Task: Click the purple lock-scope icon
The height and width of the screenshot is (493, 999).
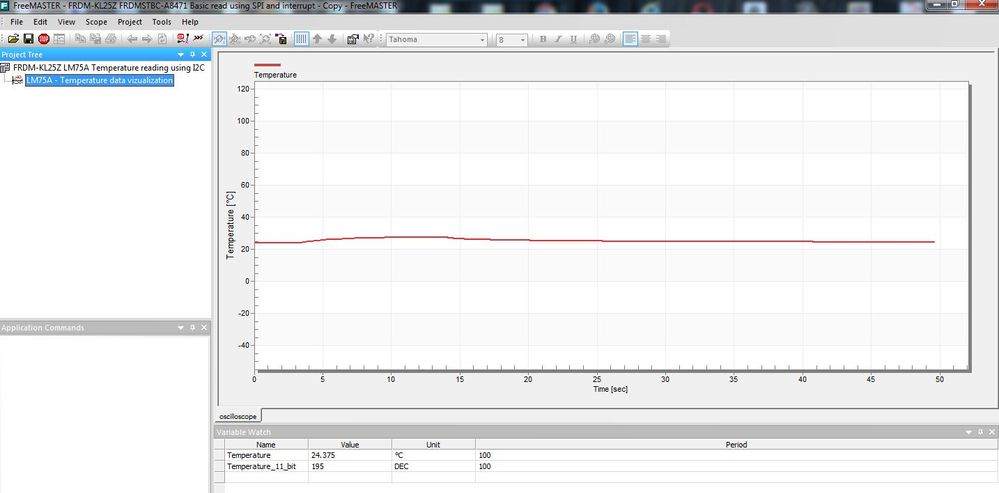Action: pos(282,39)
